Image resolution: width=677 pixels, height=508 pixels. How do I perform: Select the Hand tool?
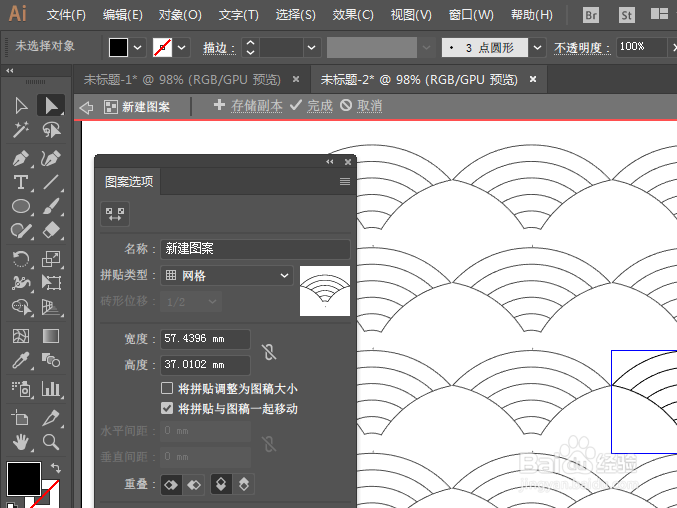[x=21, y=442]
